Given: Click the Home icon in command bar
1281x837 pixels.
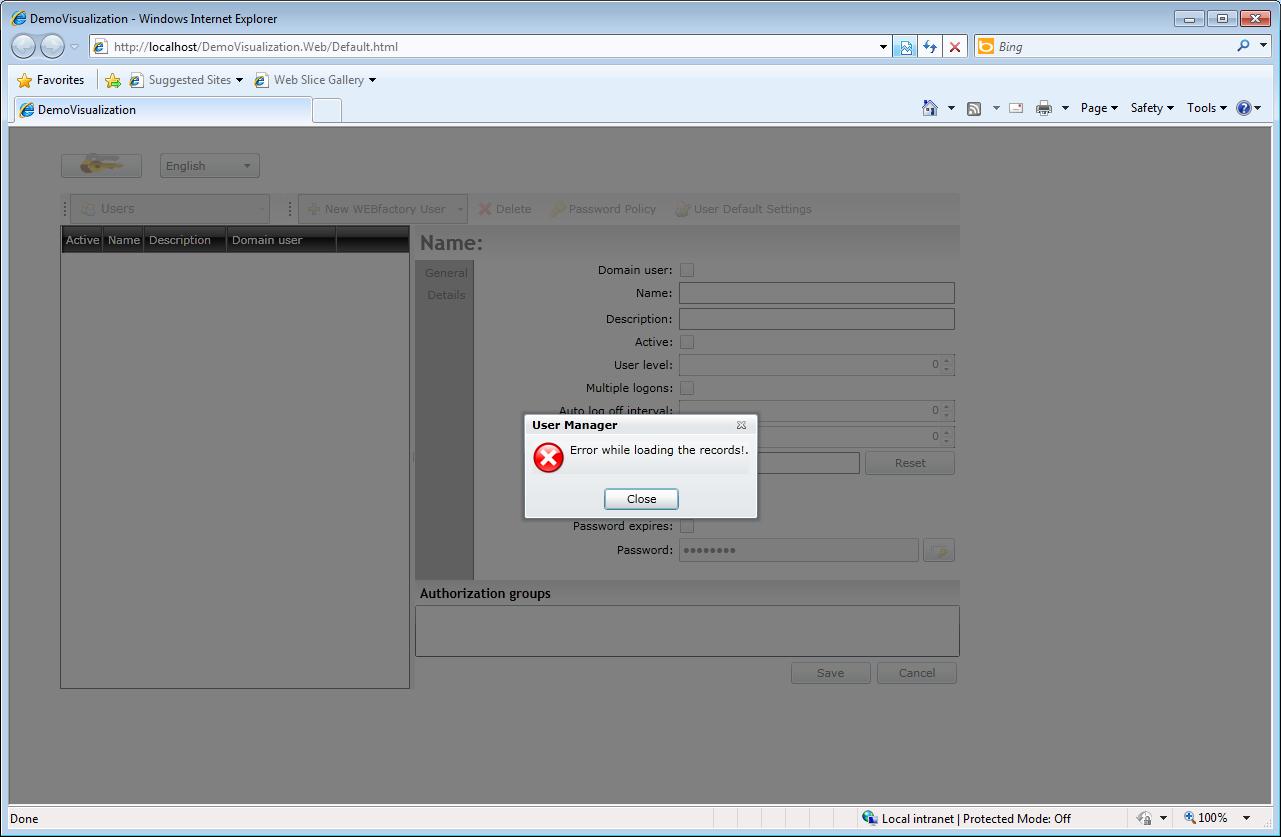Looking at the screenshot, I should 930,108.
